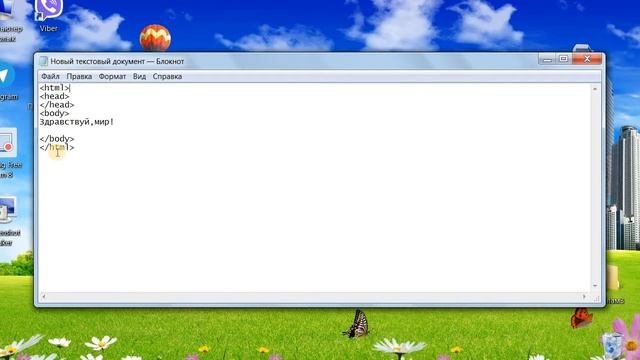Viewport: 640px width, 360px height.
Task: Click the Notepad icon in title bar
Action: click(43, 61)
